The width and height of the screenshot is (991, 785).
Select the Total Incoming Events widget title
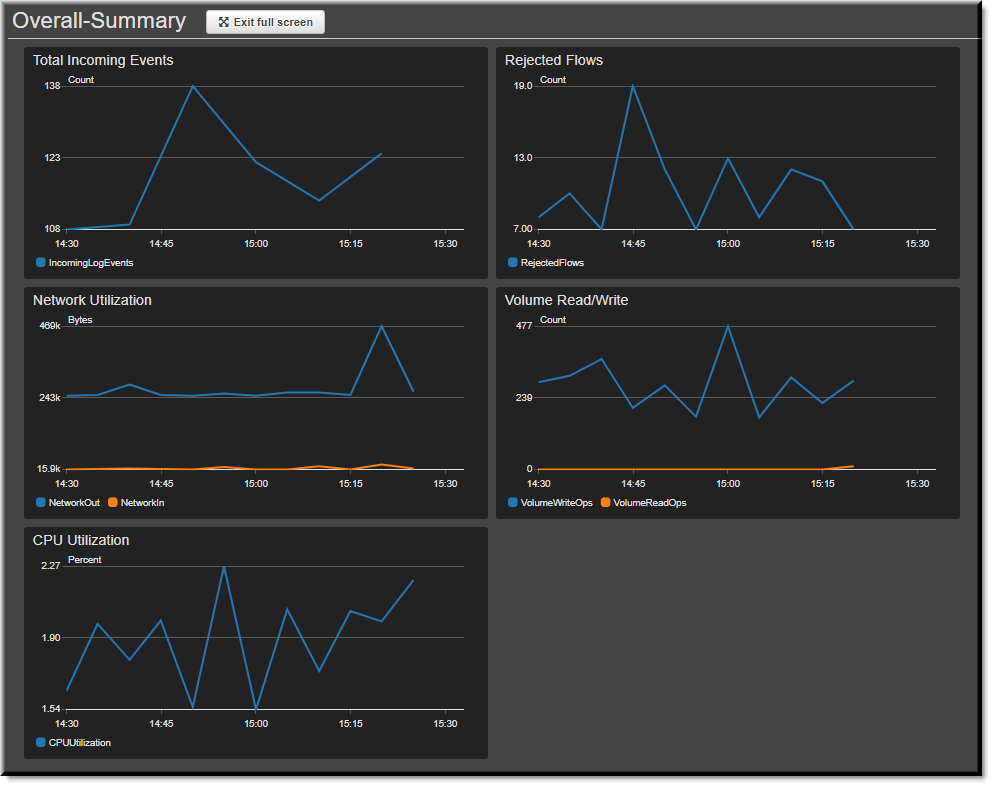click(103, 60)
